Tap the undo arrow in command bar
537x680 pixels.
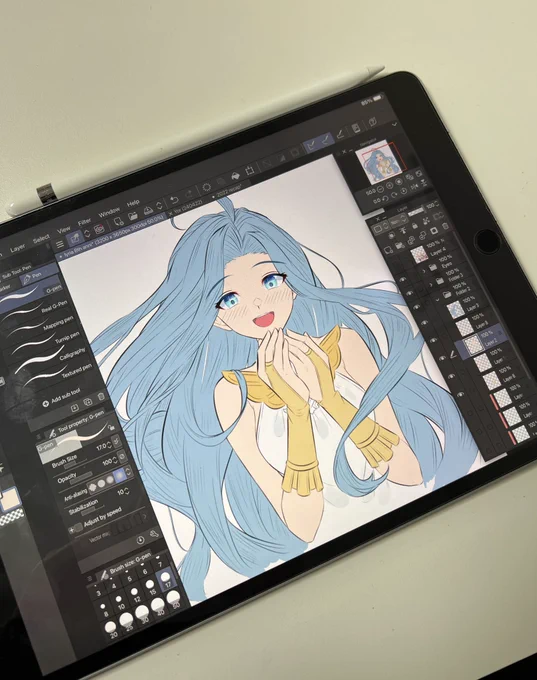pyautogui.click(x=174, y=200)
